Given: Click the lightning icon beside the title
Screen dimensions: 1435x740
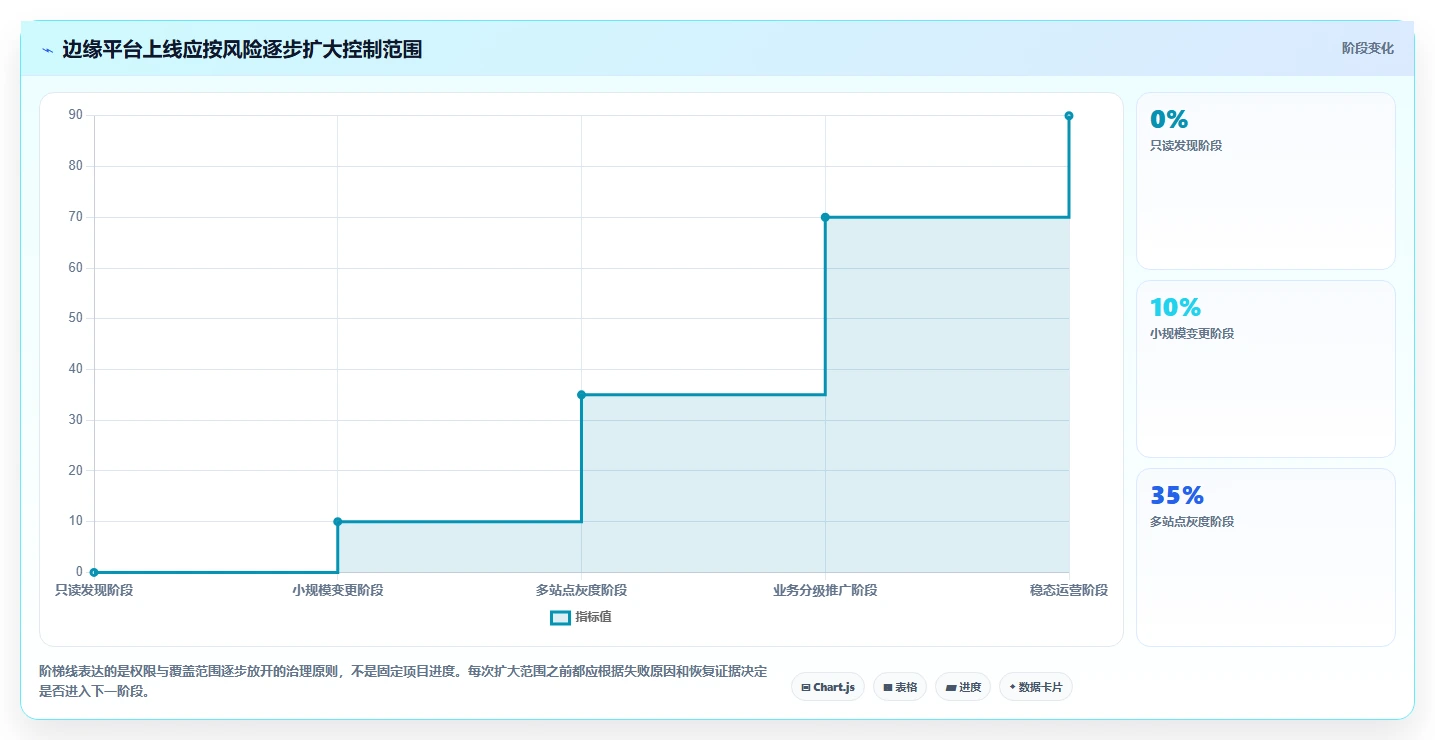Looking at the screenshot, I should tap(47, 50).
